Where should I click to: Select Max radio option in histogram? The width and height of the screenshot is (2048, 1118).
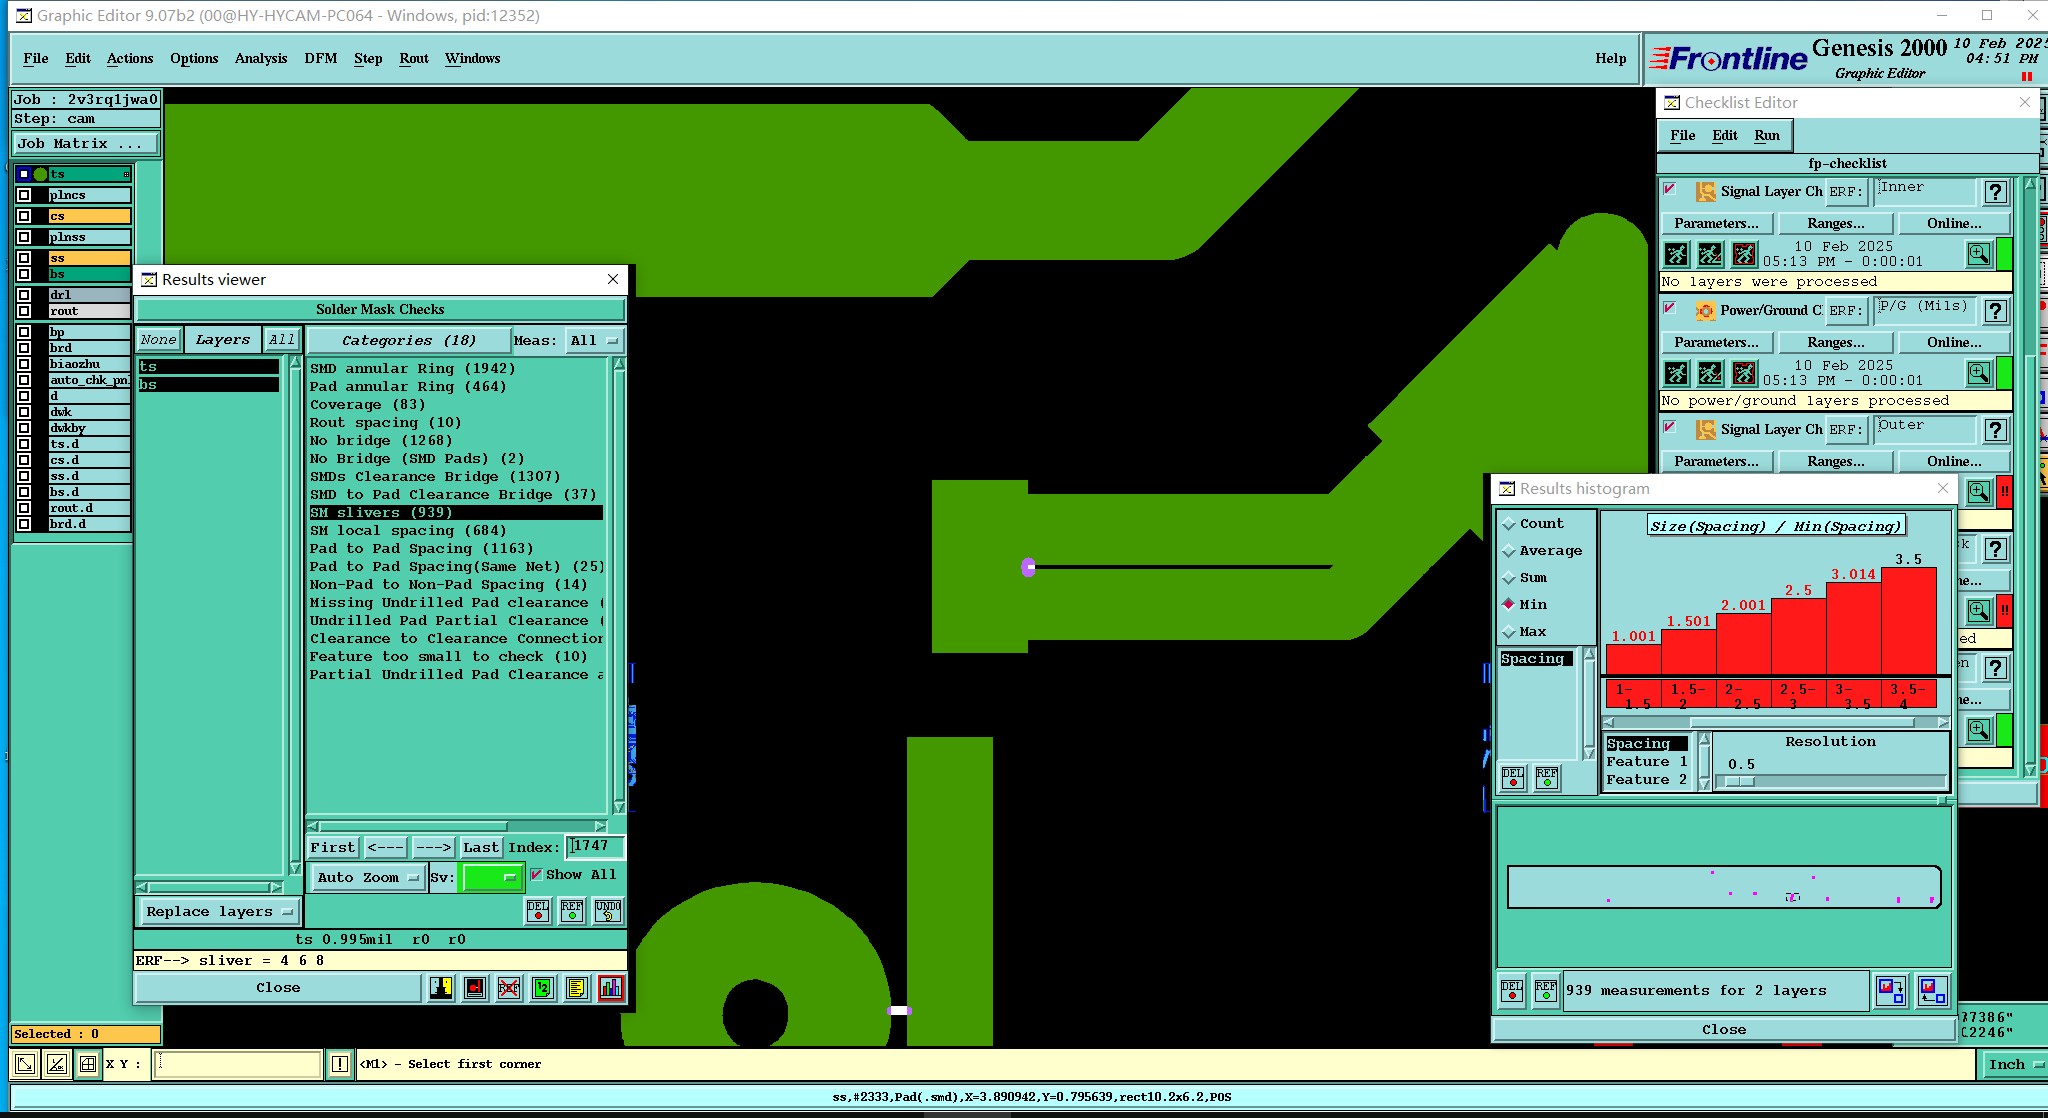click(x=1509, y=632)
